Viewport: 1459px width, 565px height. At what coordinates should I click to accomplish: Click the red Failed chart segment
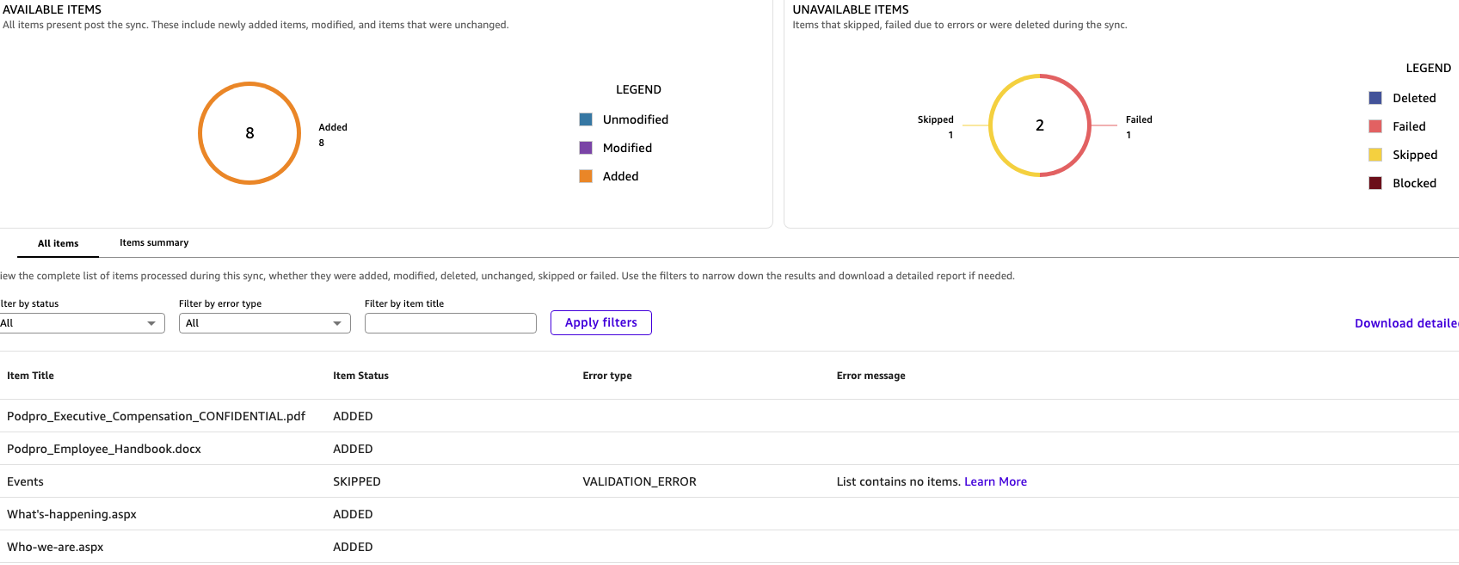1087,126
